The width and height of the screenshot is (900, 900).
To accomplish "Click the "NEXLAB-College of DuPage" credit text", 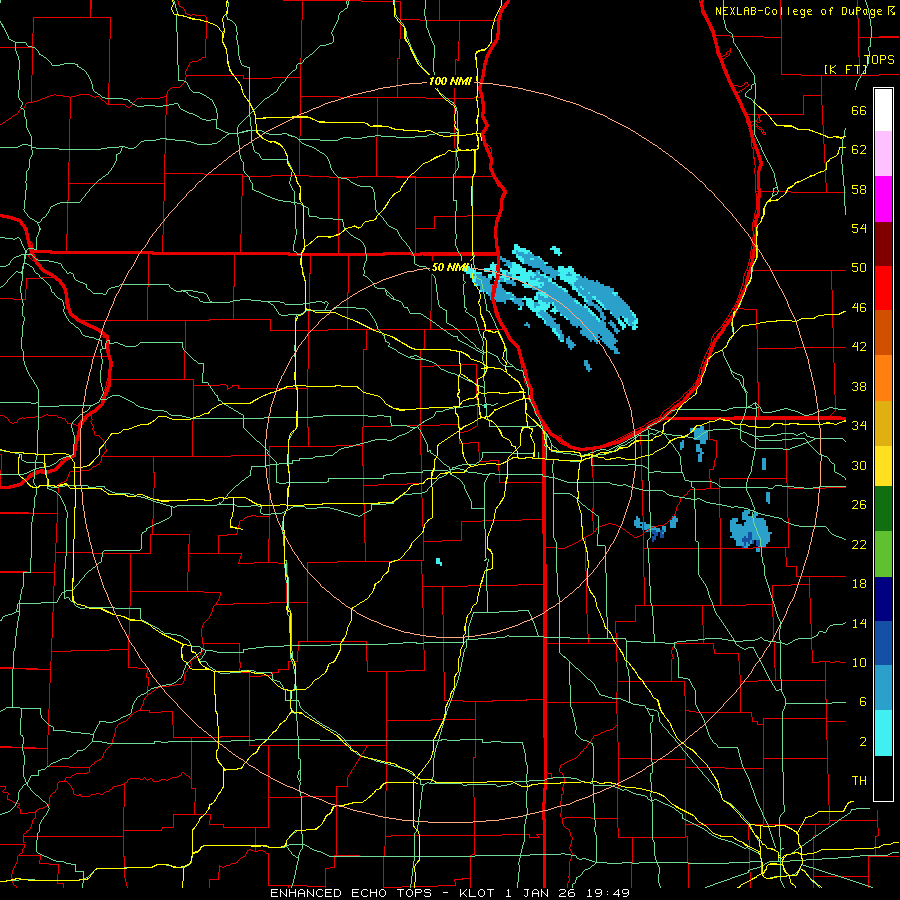I will pyautogui.click(x=798, y=11).
